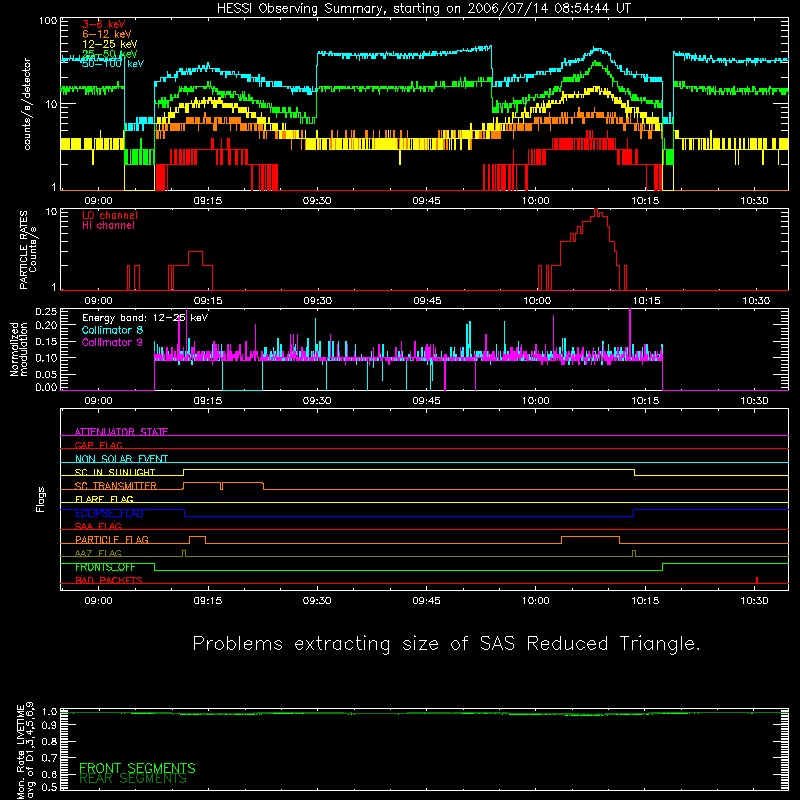This screenshot has width=800, height=800.
Task: Click the HESSI Observing Summary title text
Action: pos(423,9)
